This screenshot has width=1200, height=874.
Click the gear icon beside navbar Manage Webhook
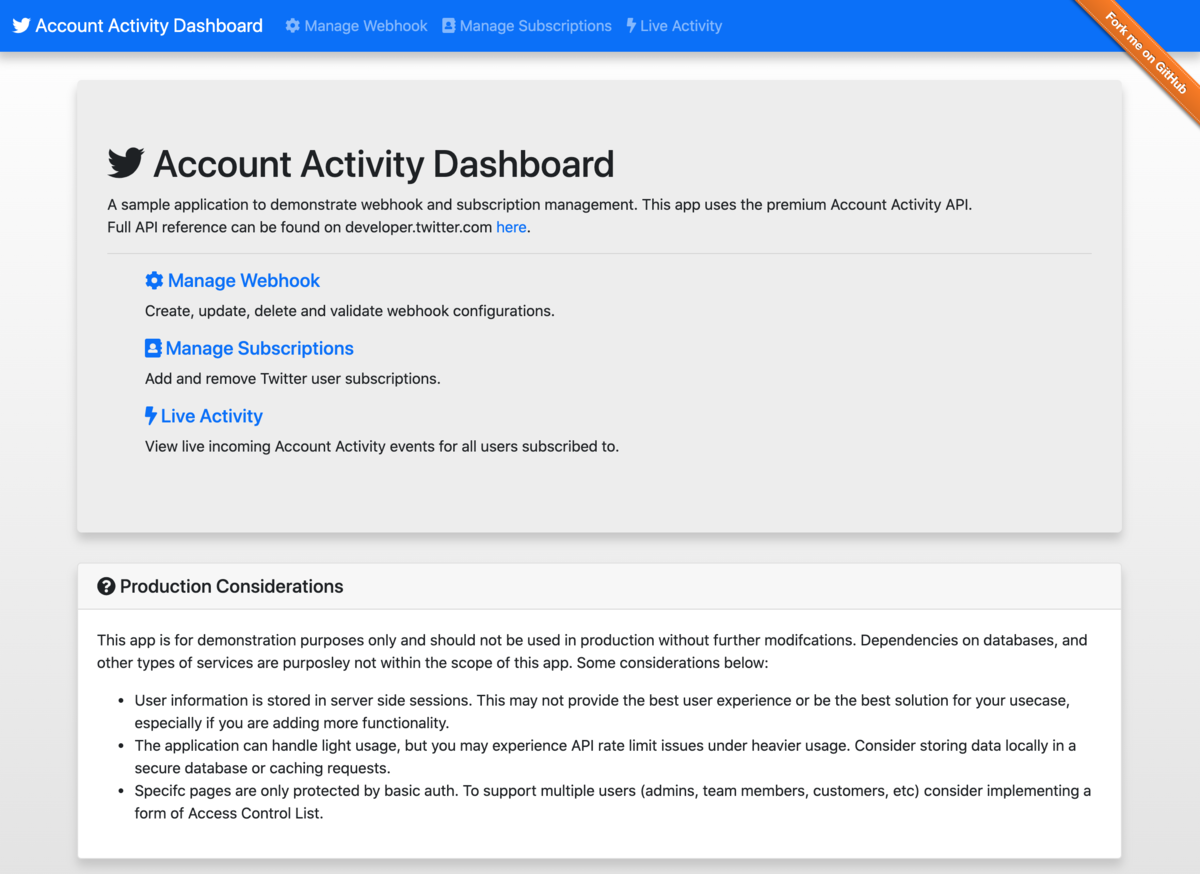pos(292,26)
